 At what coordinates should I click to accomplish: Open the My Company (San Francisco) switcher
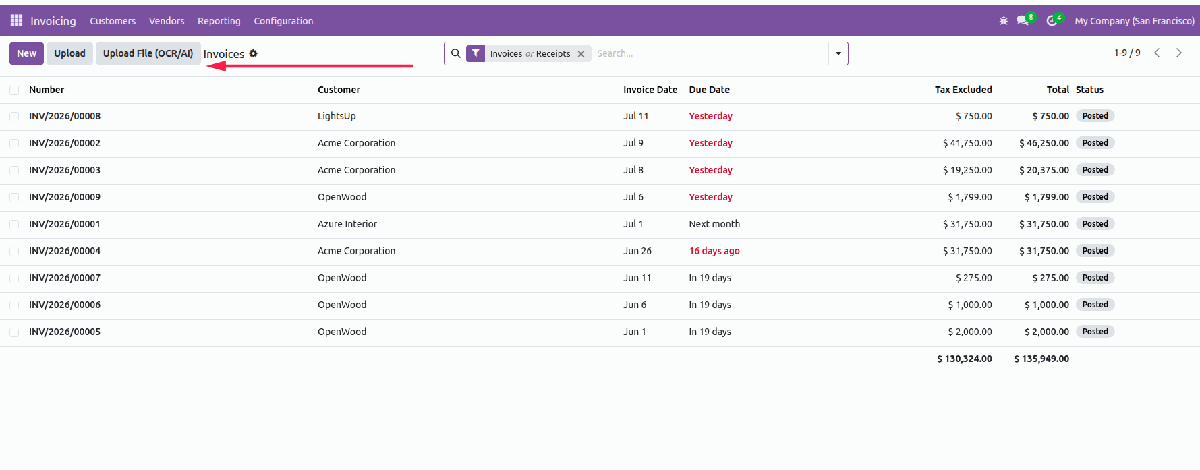(x=1132, y=20)
